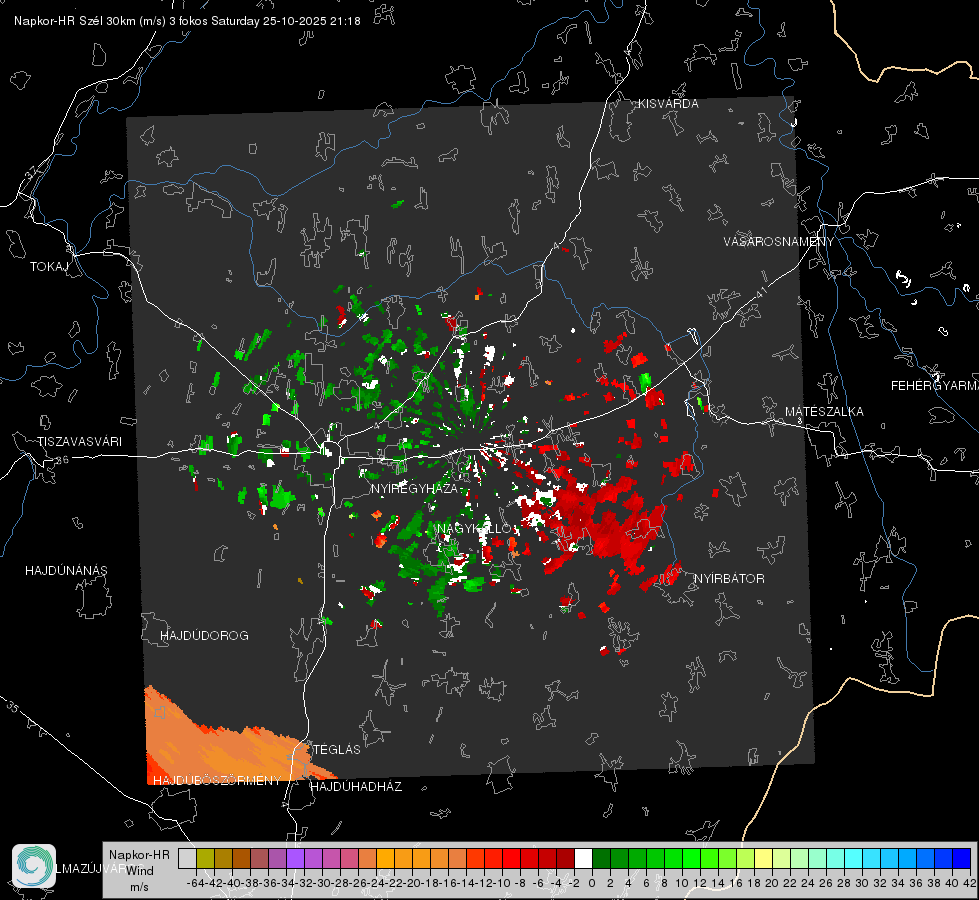Select the HAJDÚBÖSZÖRMÉNY town label
Image resolution: width=979 pixels, height=900 pixels.
217,781
